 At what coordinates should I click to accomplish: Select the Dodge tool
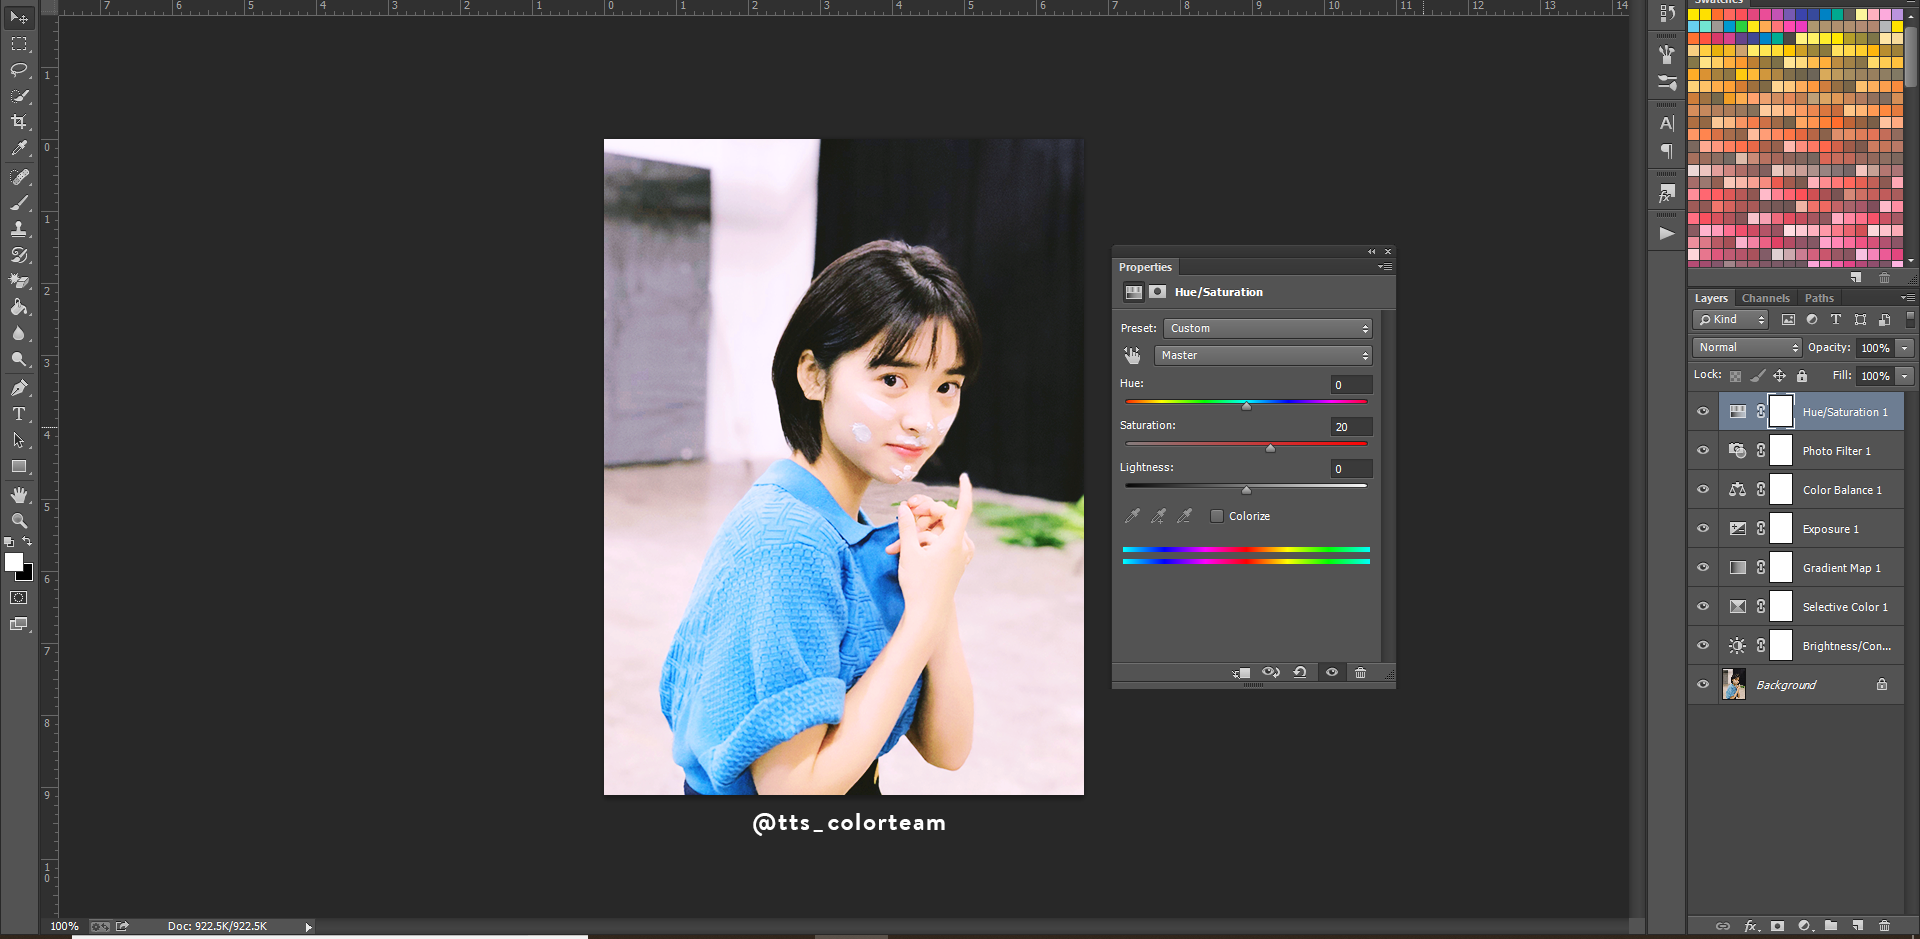[x=19, y=359]
